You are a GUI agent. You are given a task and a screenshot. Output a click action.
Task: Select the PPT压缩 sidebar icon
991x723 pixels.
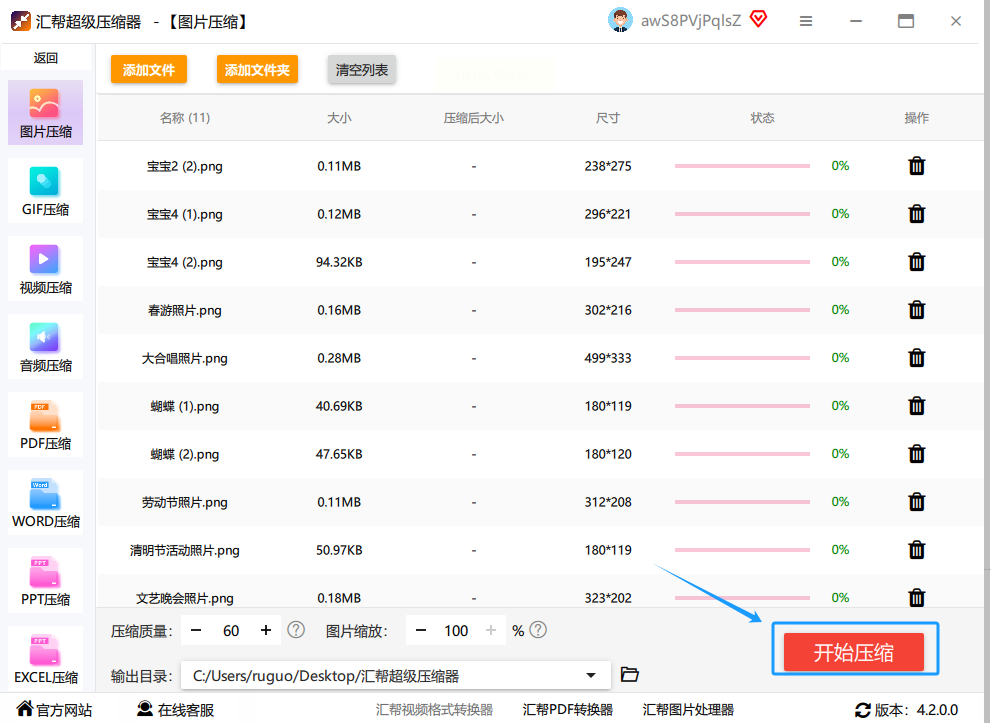[45, 581]
